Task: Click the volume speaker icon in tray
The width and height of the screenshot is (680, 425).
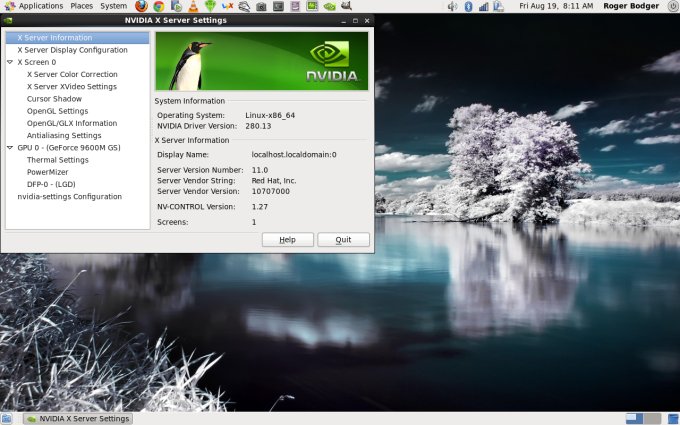Action: (x=452, y=6)
